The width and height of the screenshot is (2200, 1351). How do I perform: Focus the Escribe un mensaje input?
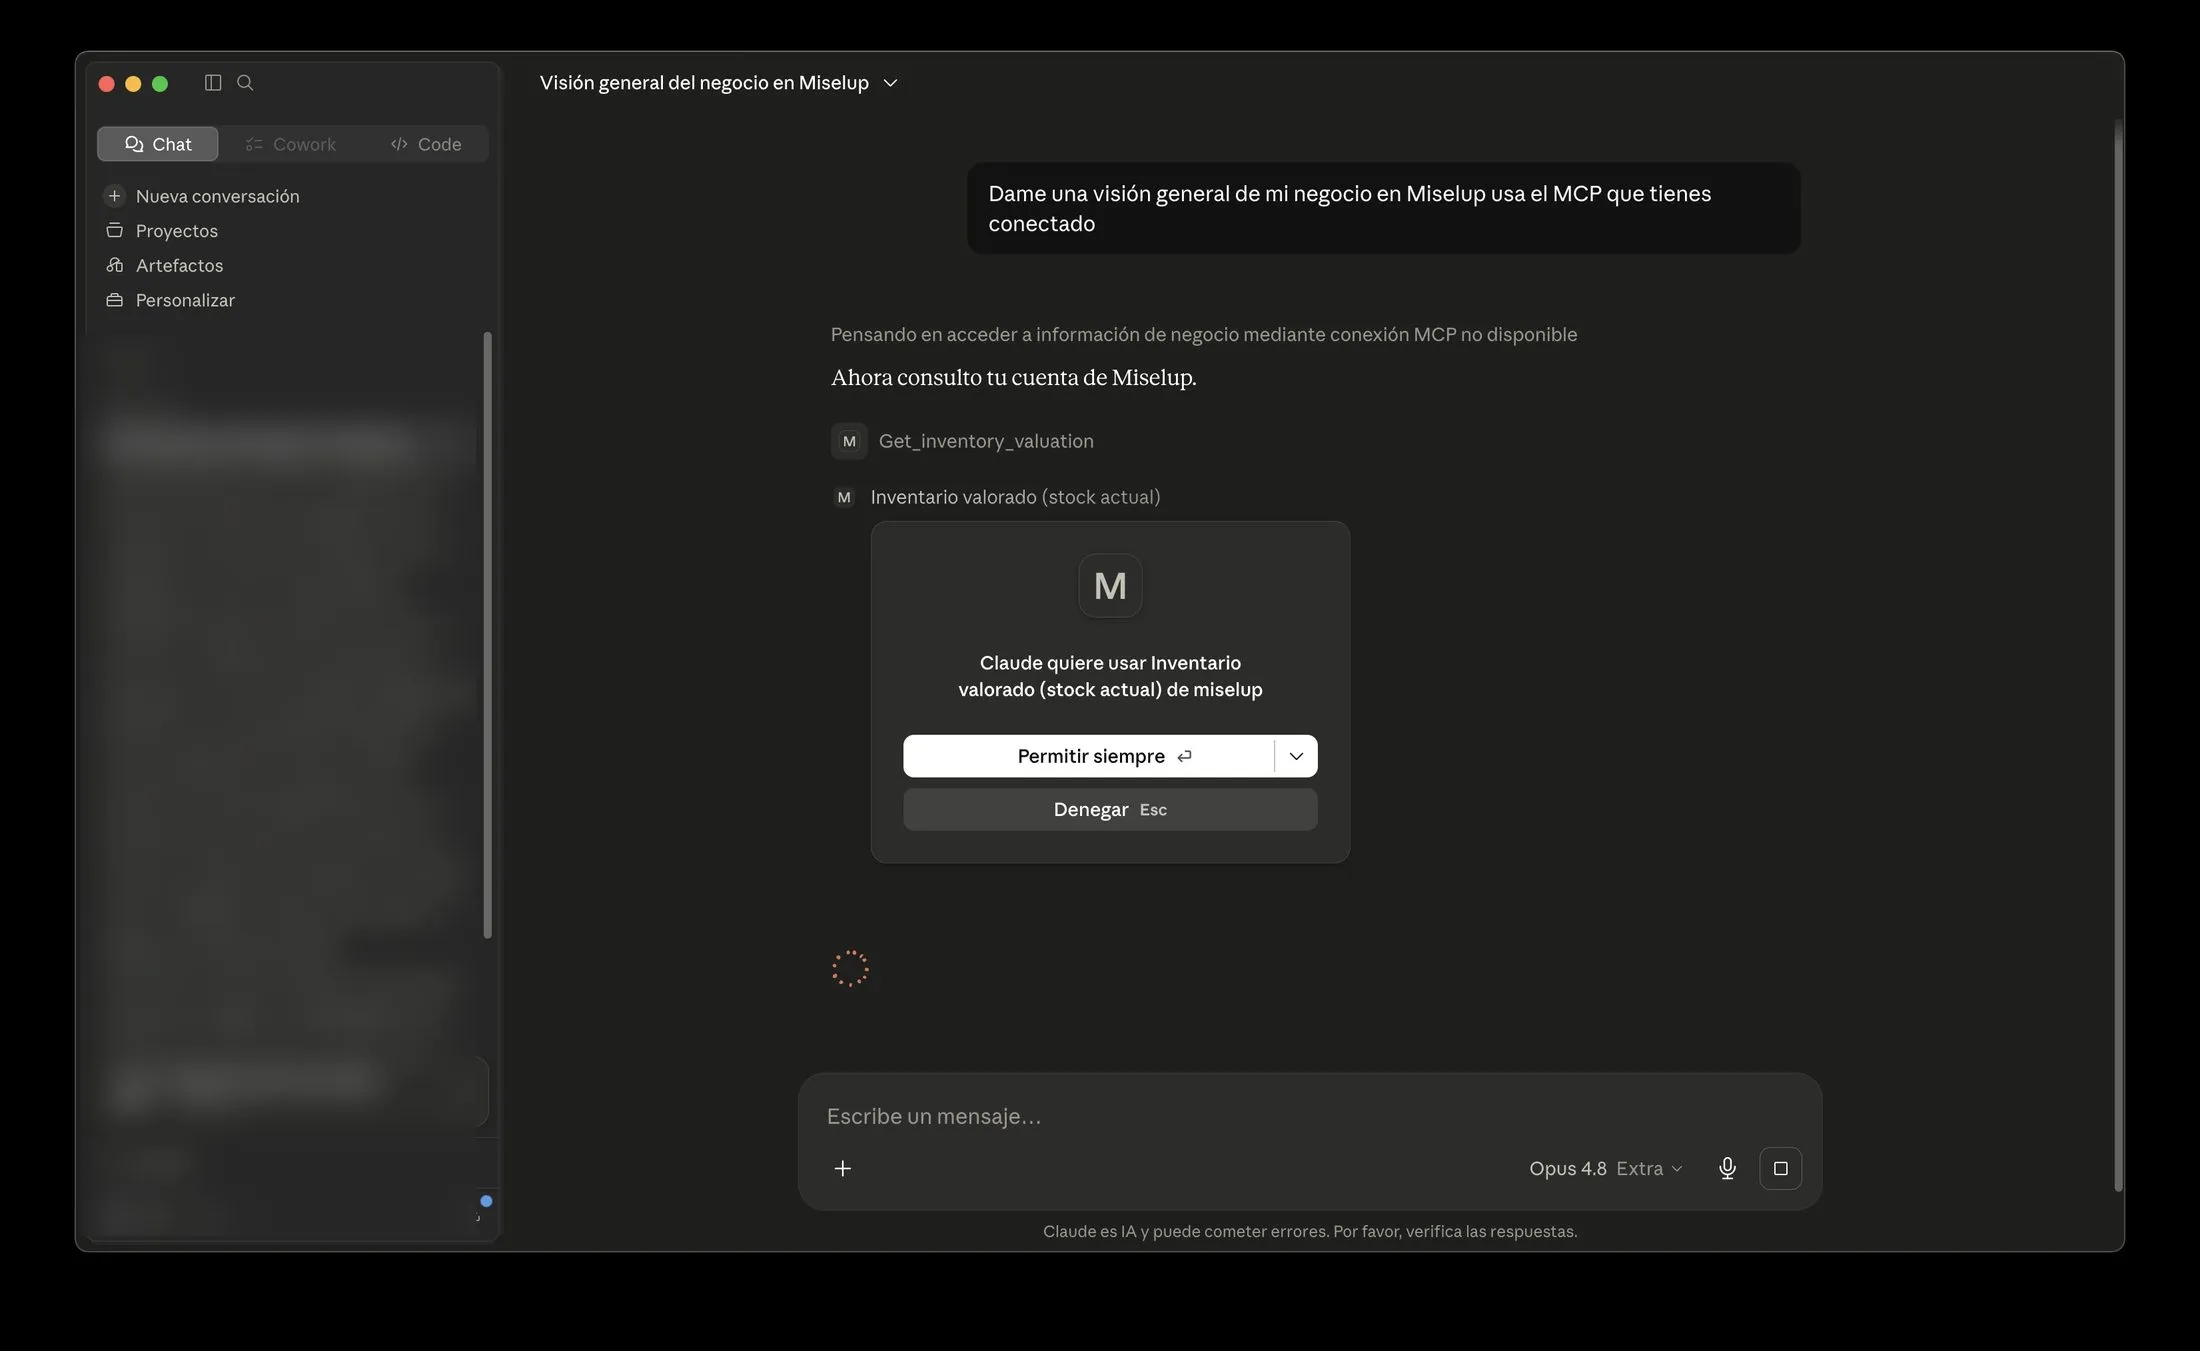tap(1310, 1116)
